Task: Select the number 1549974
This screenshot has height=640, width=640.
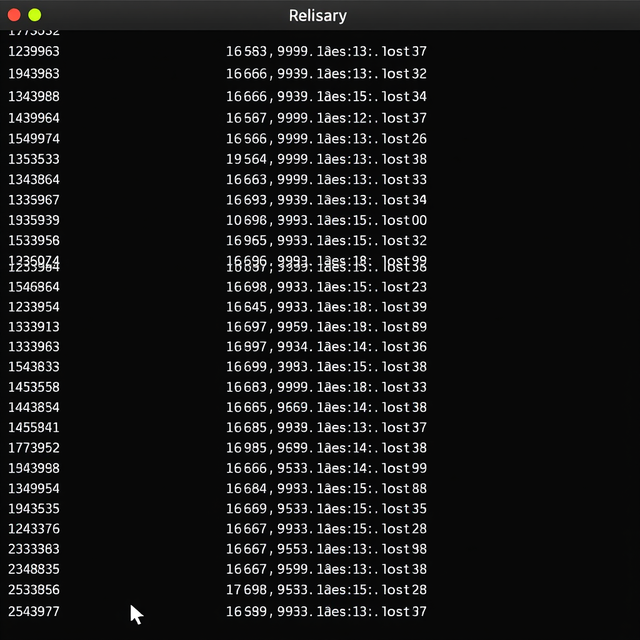Action: tap(34, 139)
